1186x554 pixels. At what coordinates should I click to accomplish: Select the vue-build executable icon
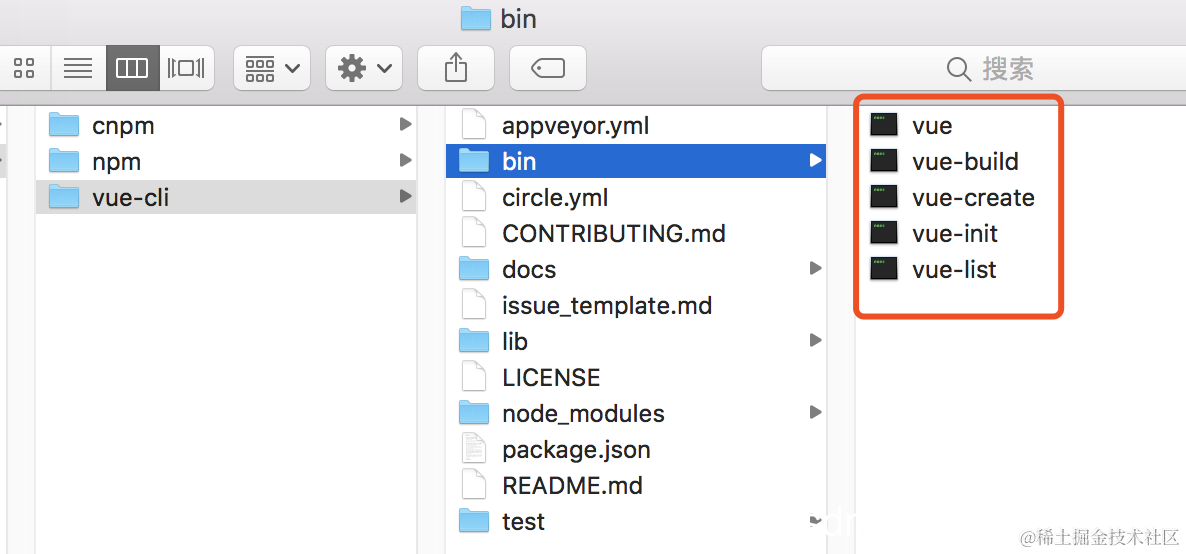pyautogui.click(x=883, y=161)
